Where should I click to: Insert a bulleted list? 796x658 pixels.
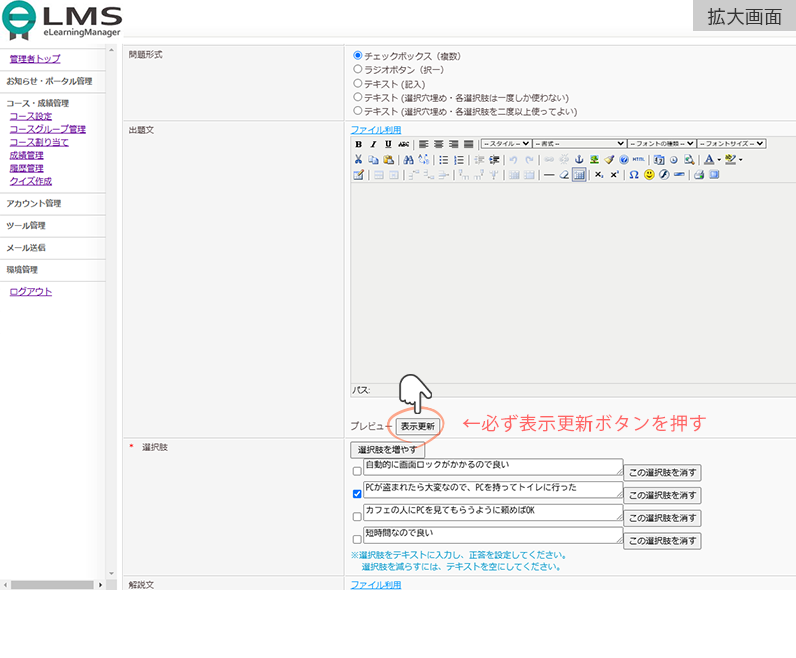444,159
